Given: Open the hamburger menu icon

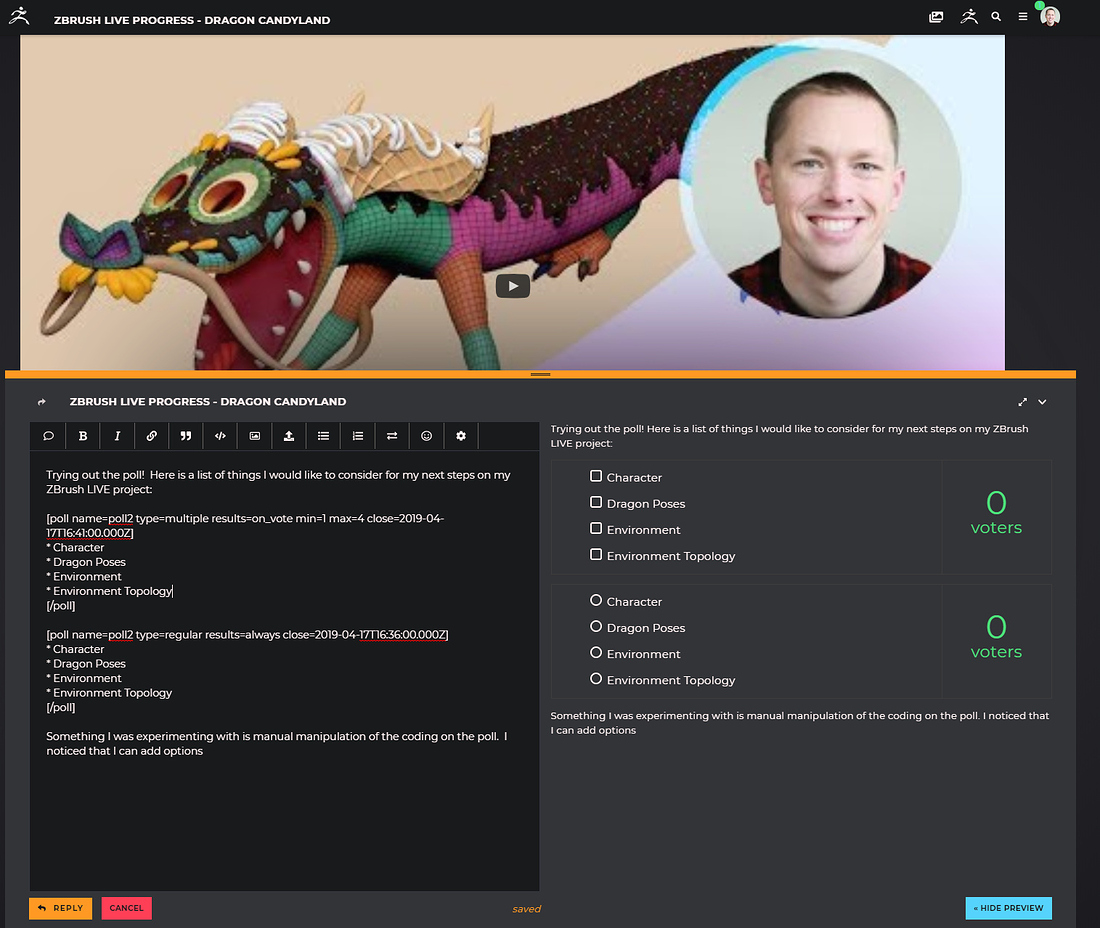Looking at the screenshot, I should [x=1023, y=17].
